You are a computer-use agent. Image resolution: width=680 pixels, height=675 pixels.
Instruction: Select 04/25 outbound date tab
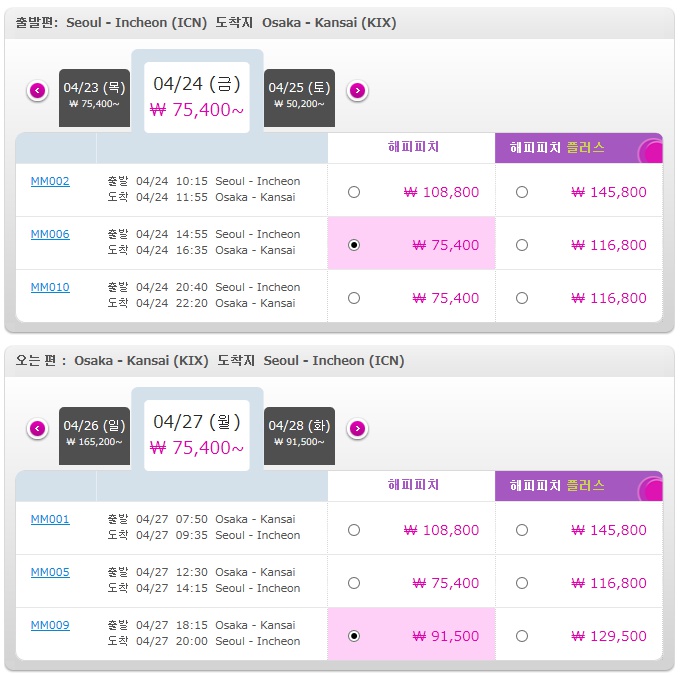click(x=299, y=98)
